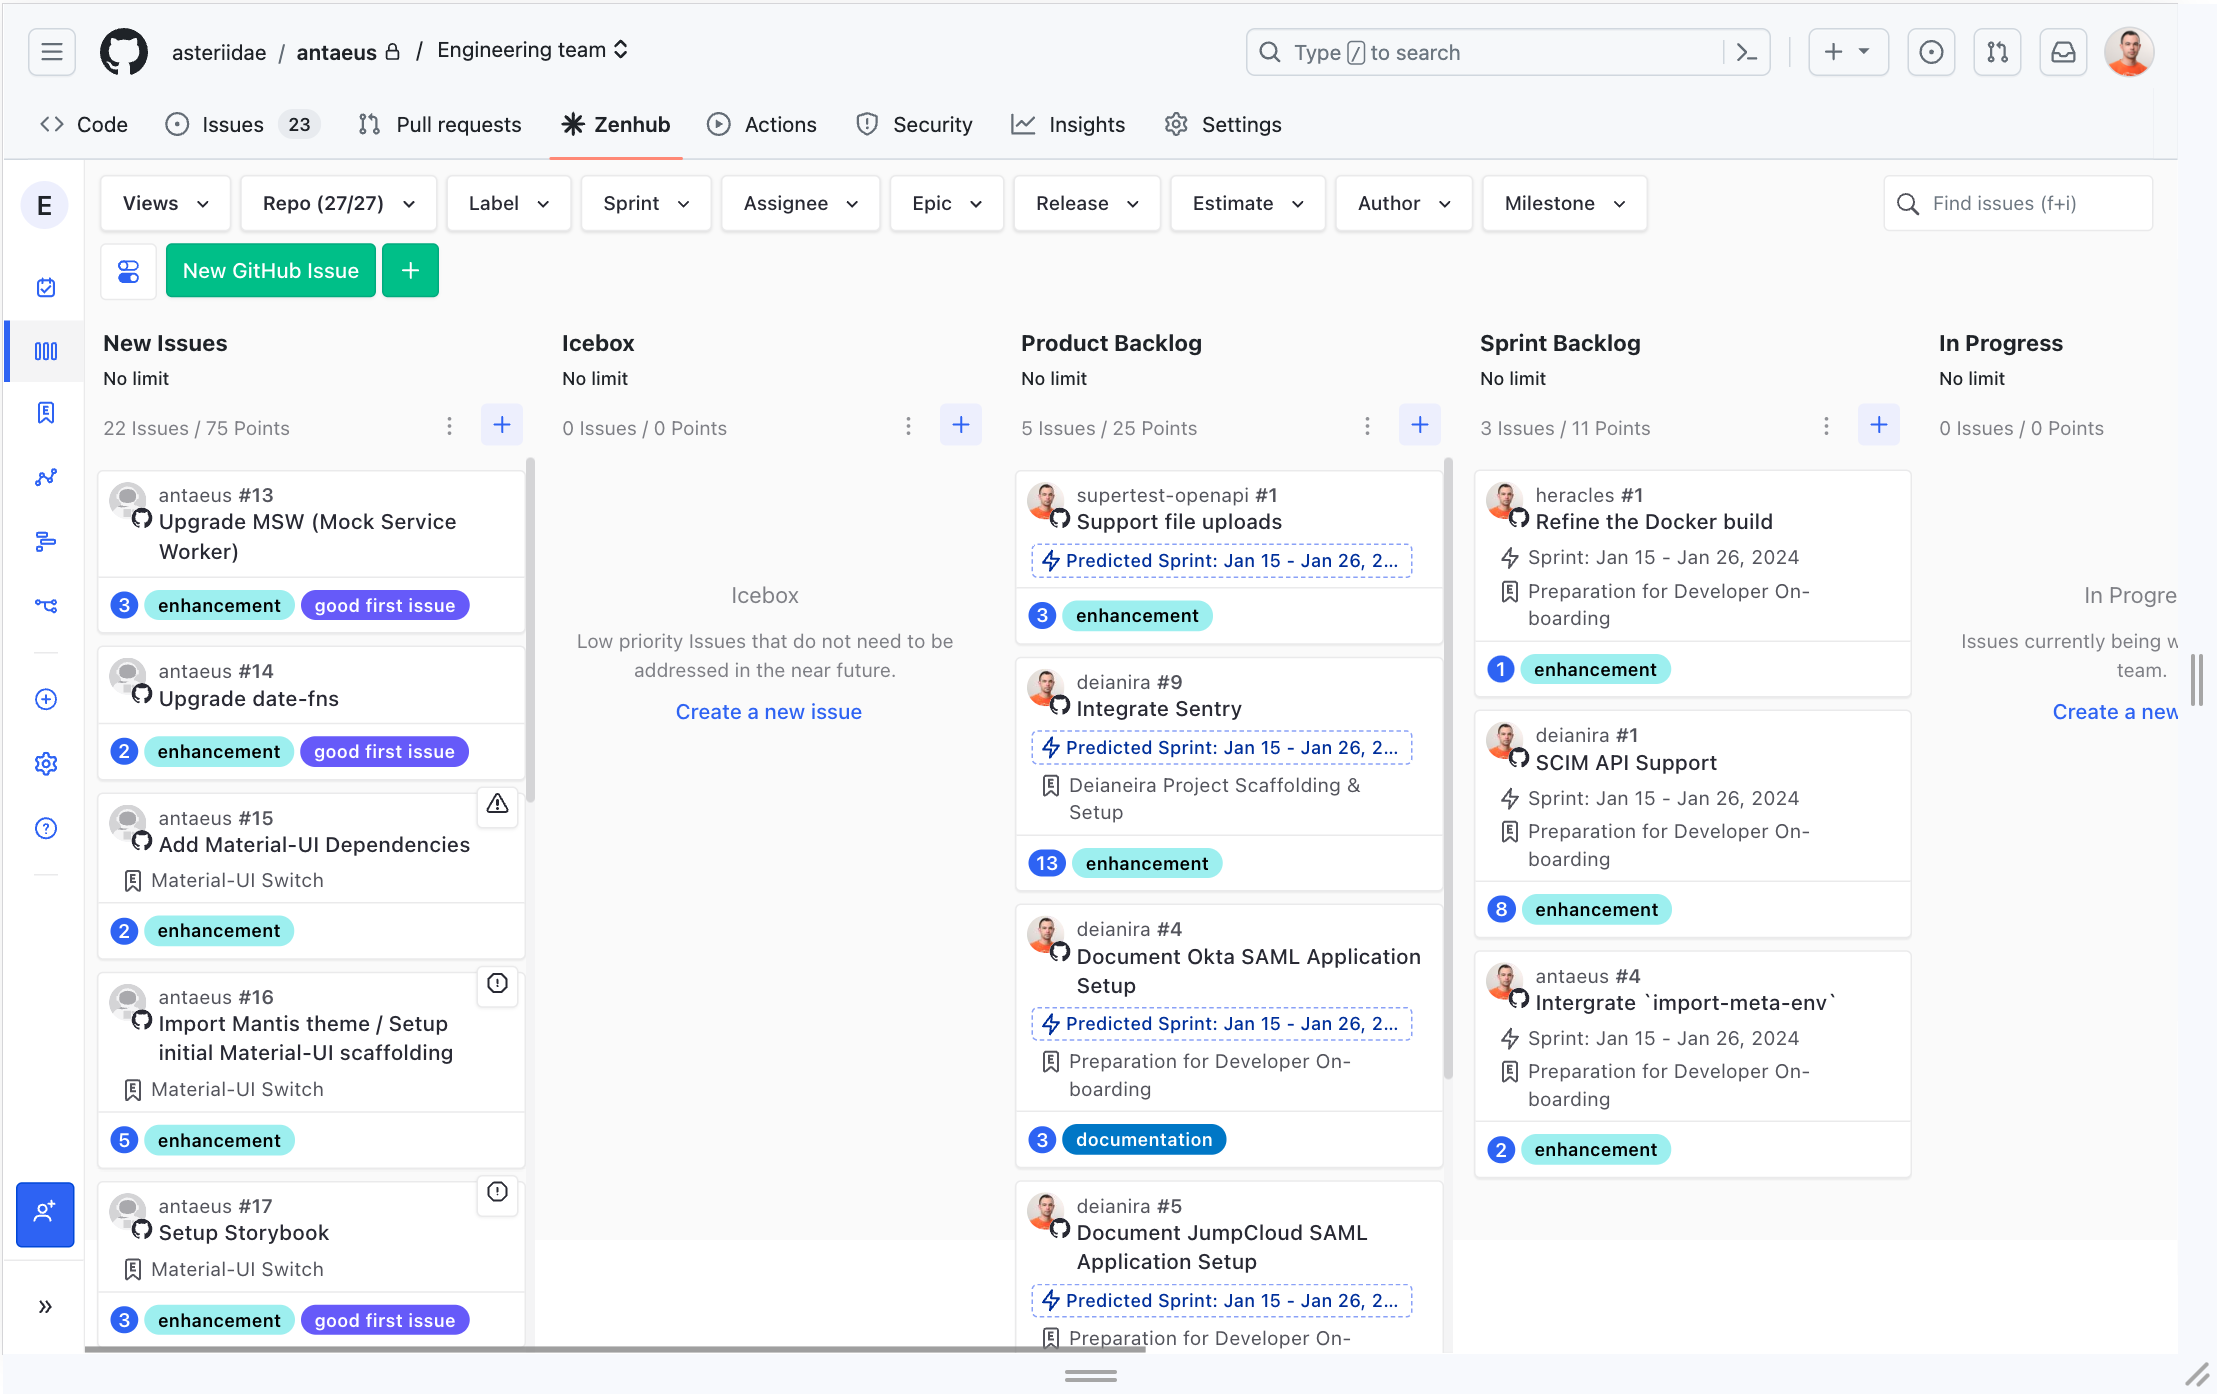This screenshot has width=2222, height=1398.
Task: Open the Estimate filter dropdown
Action: [x=1248, y=204]
